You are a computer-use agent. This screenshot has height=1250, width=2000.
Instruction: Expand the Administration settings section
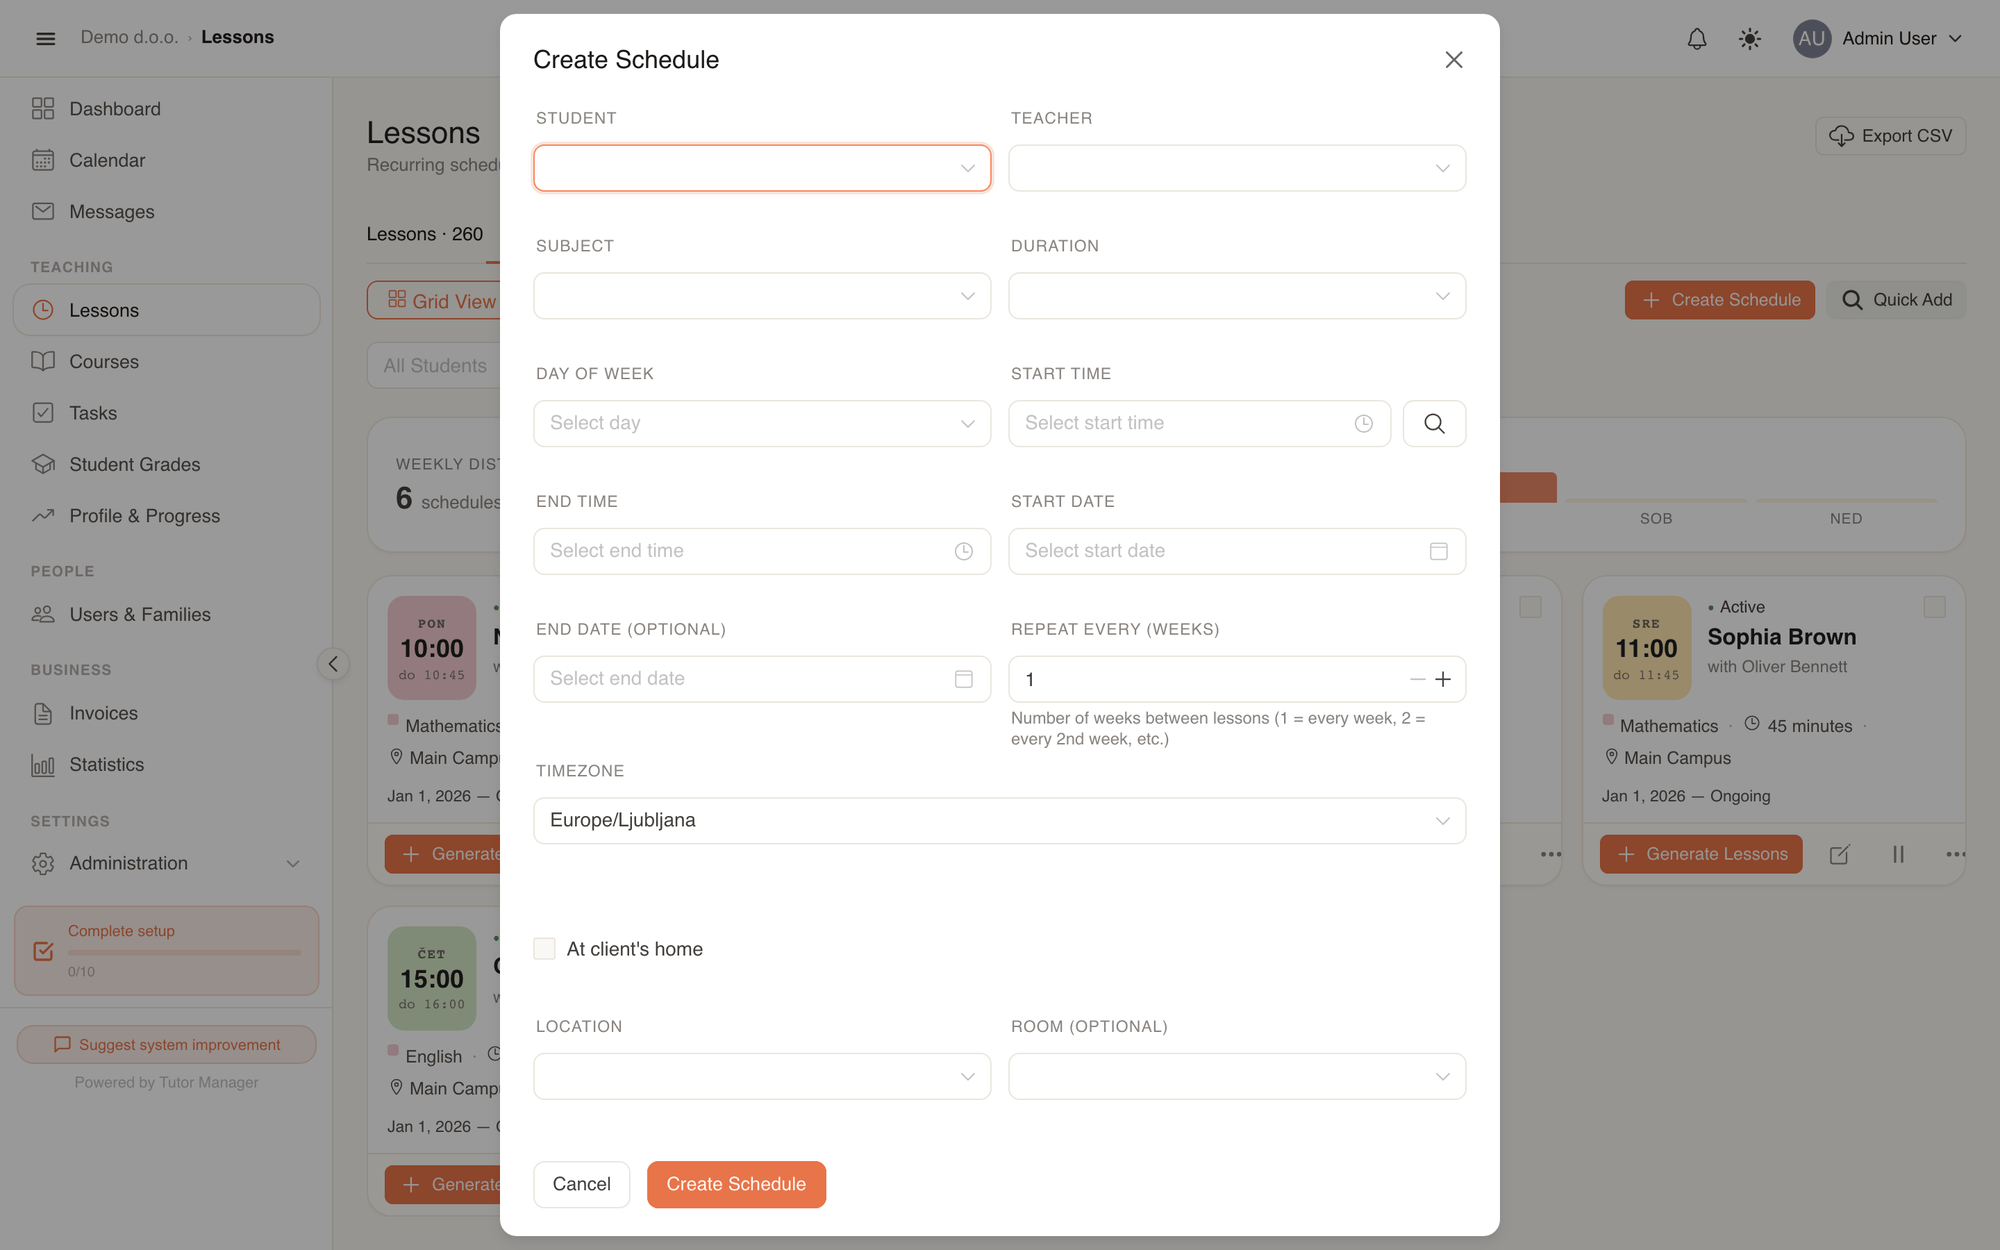click(x=166, y=863)
